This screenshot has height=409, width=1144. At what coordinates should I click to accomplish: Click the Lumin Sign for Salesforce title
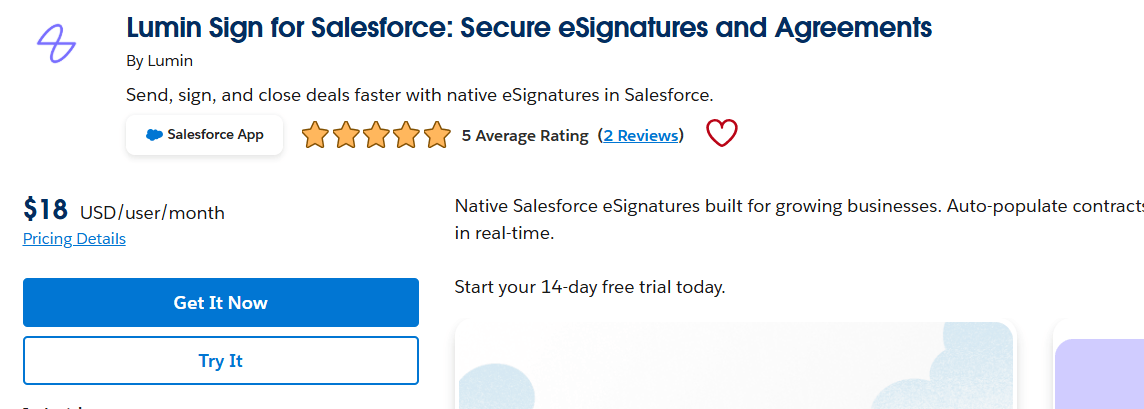click(529, 28)
